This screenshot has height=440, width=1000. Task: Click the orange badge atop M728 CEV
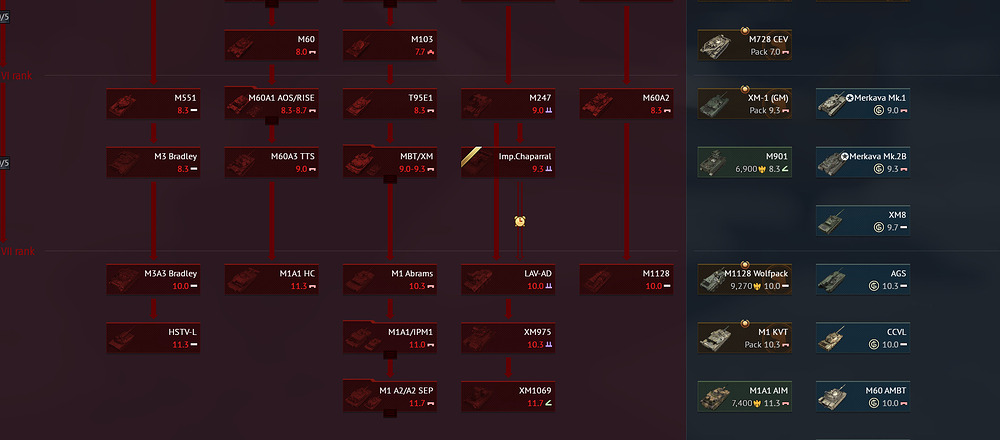[x=744, y=30]
